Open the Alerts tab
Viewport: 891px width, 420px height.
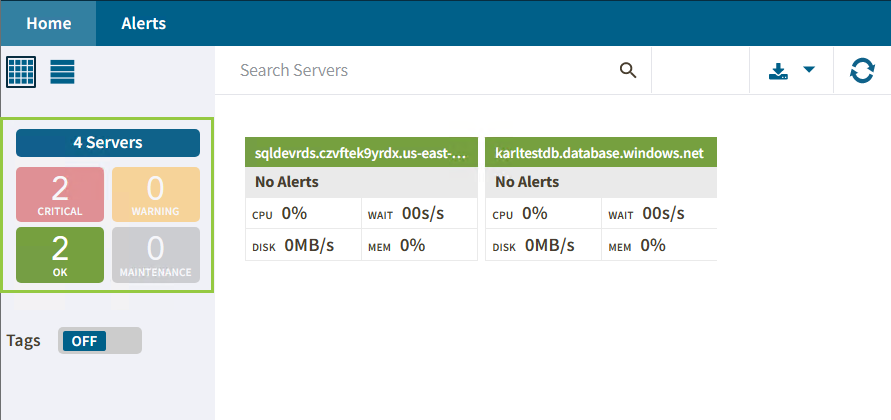(143, 23)
